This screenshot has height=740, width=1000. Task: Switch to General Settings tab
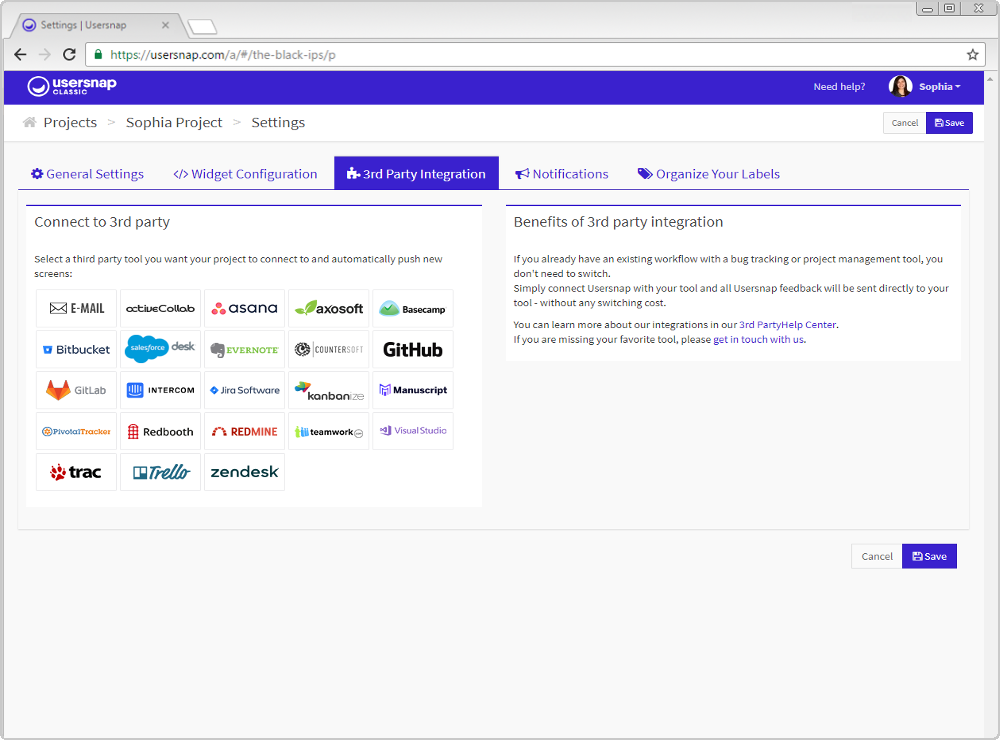(x=87, y=174)
